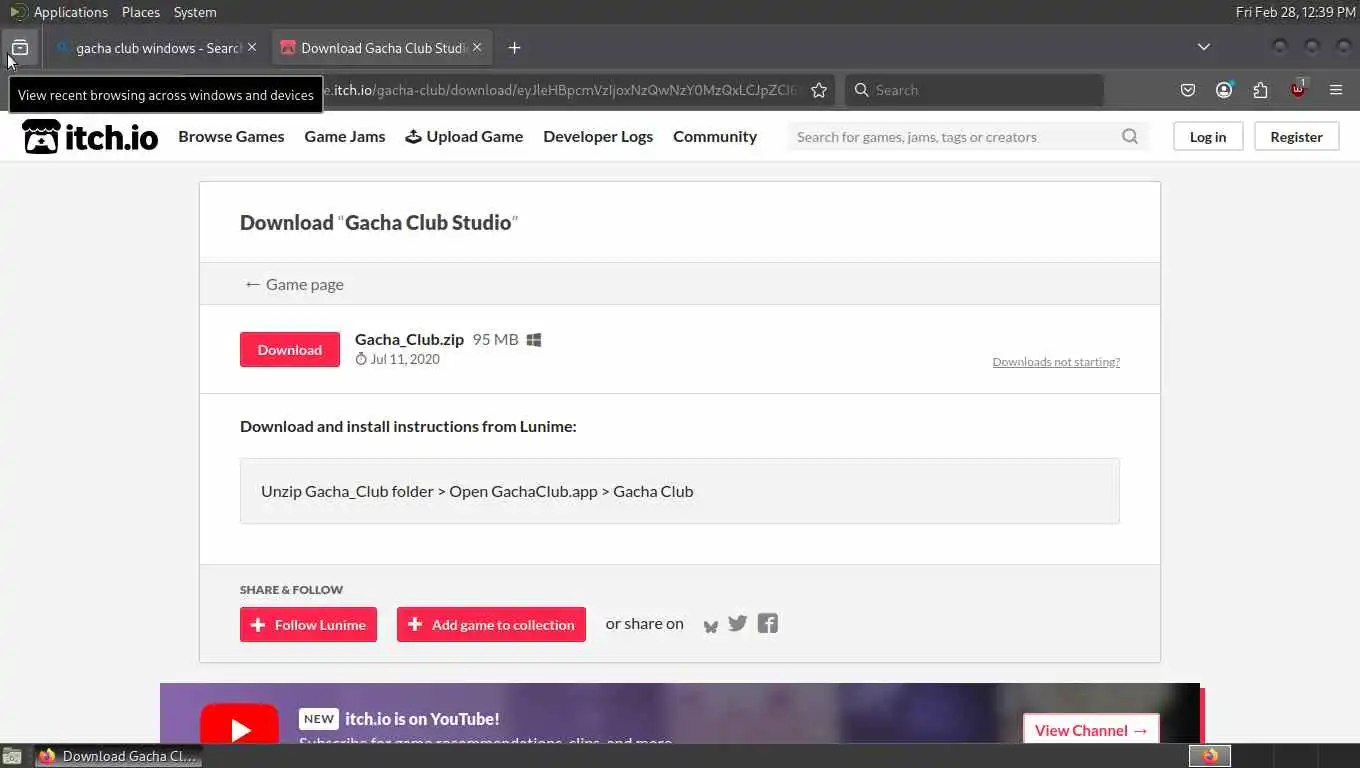Screen dimensions: 1360x768
Task: Click the Windows platform icon
Action: pos(534,340)
